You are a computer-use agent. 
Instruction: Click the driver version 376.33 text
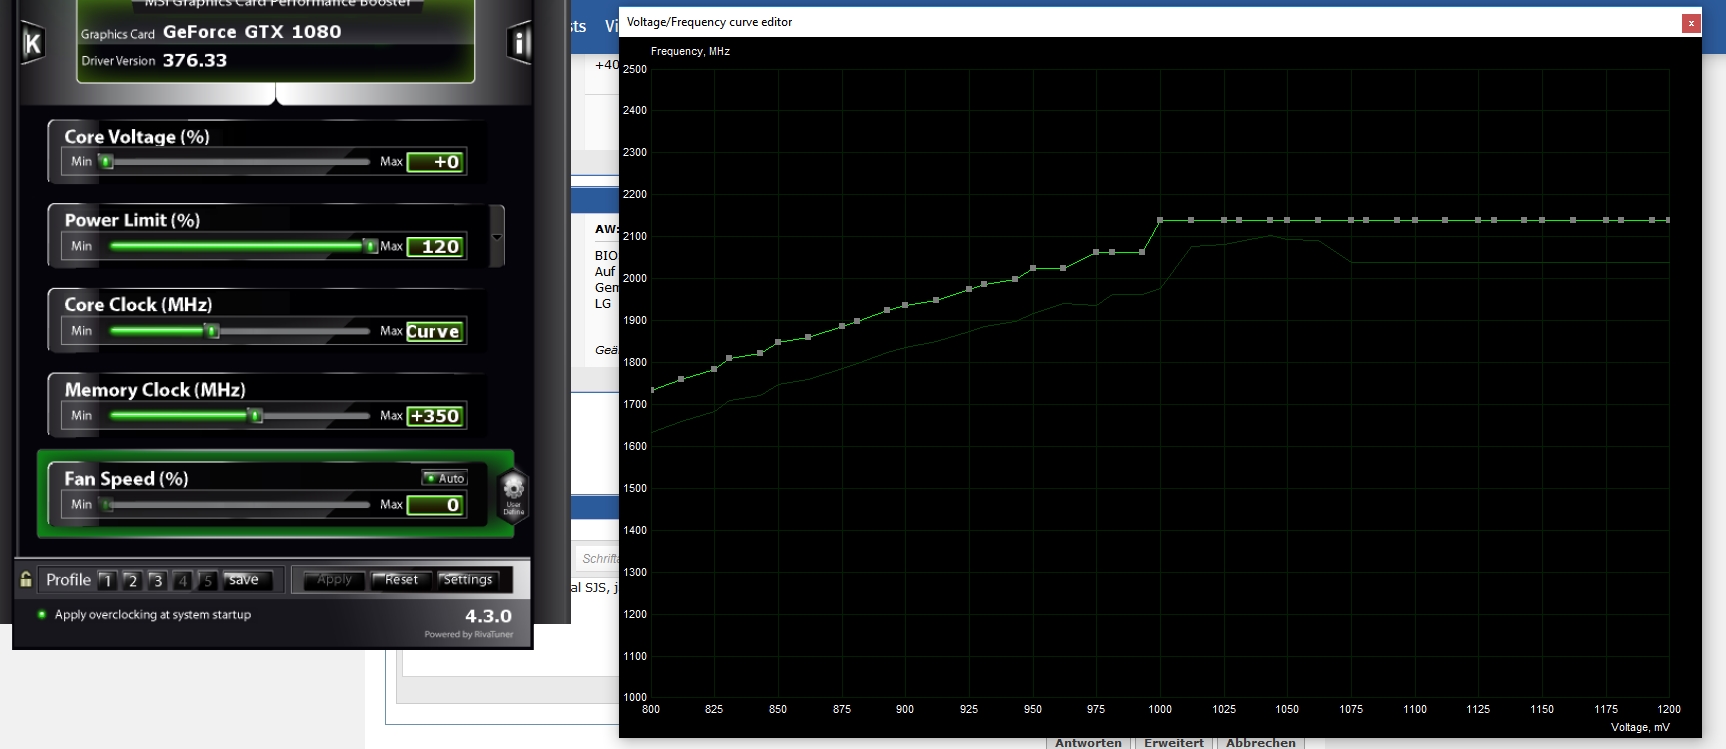(x=195, y=60)
